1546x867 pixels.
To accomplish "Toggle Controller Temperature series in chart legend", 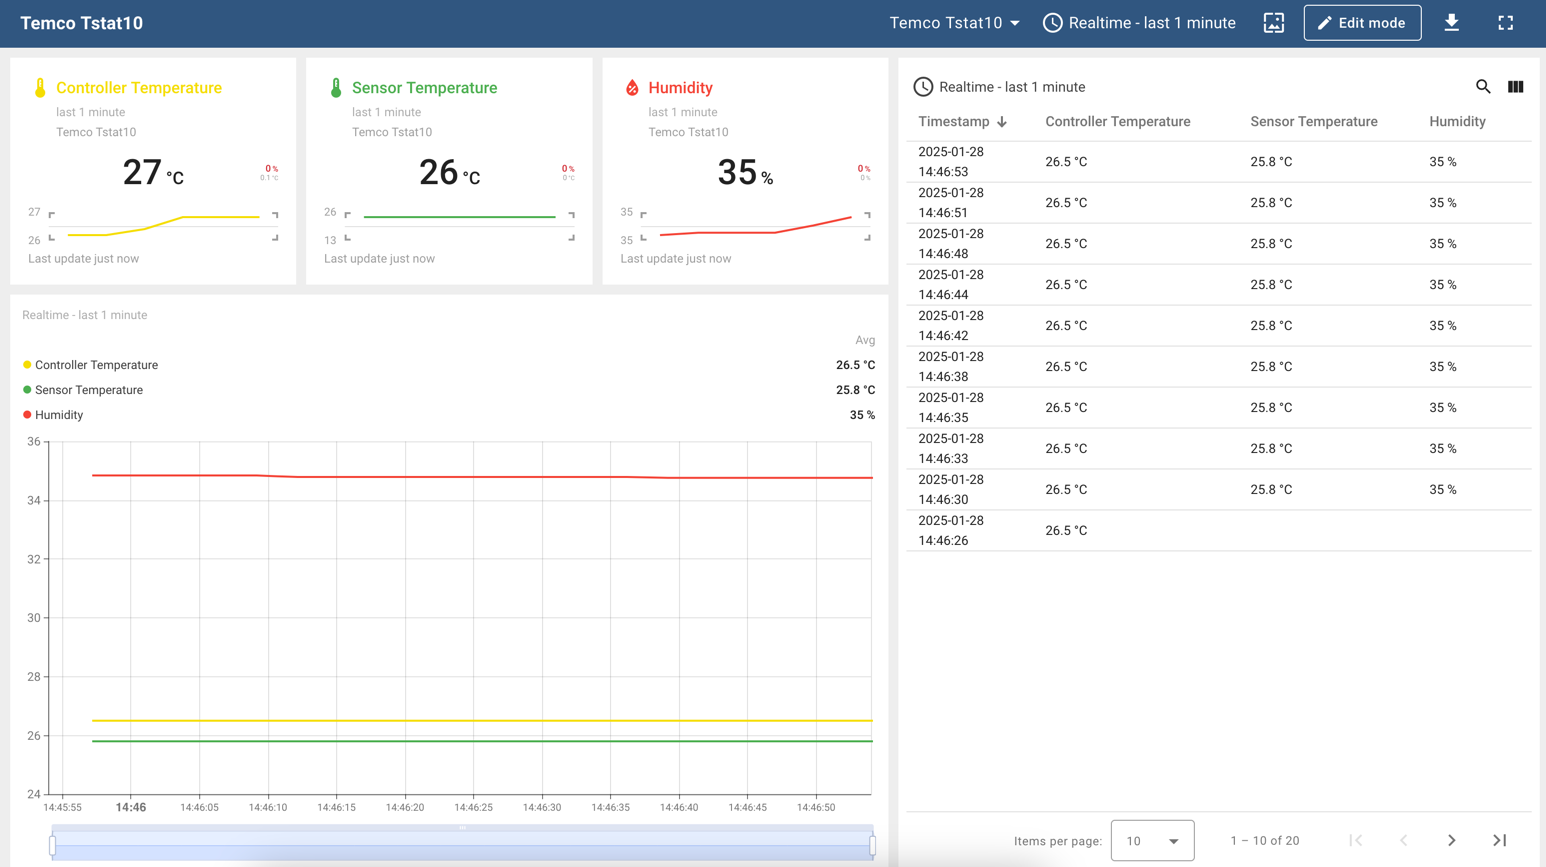I will pos(96,365).
